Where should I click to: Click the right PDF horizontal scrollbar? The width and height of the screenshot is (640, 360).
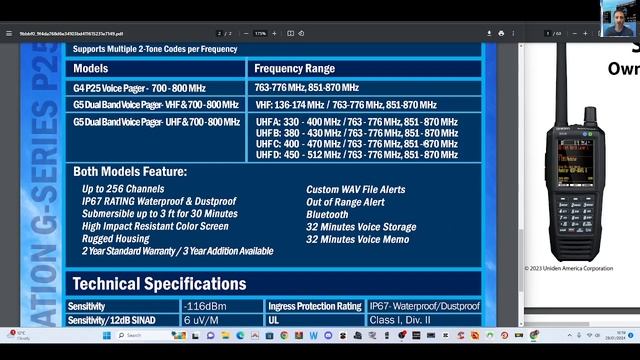coord(557,324)
